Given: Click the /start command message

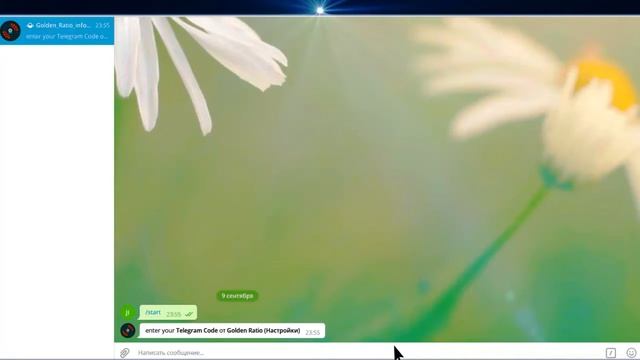Looking at the screenshot, I should (168, 313).
